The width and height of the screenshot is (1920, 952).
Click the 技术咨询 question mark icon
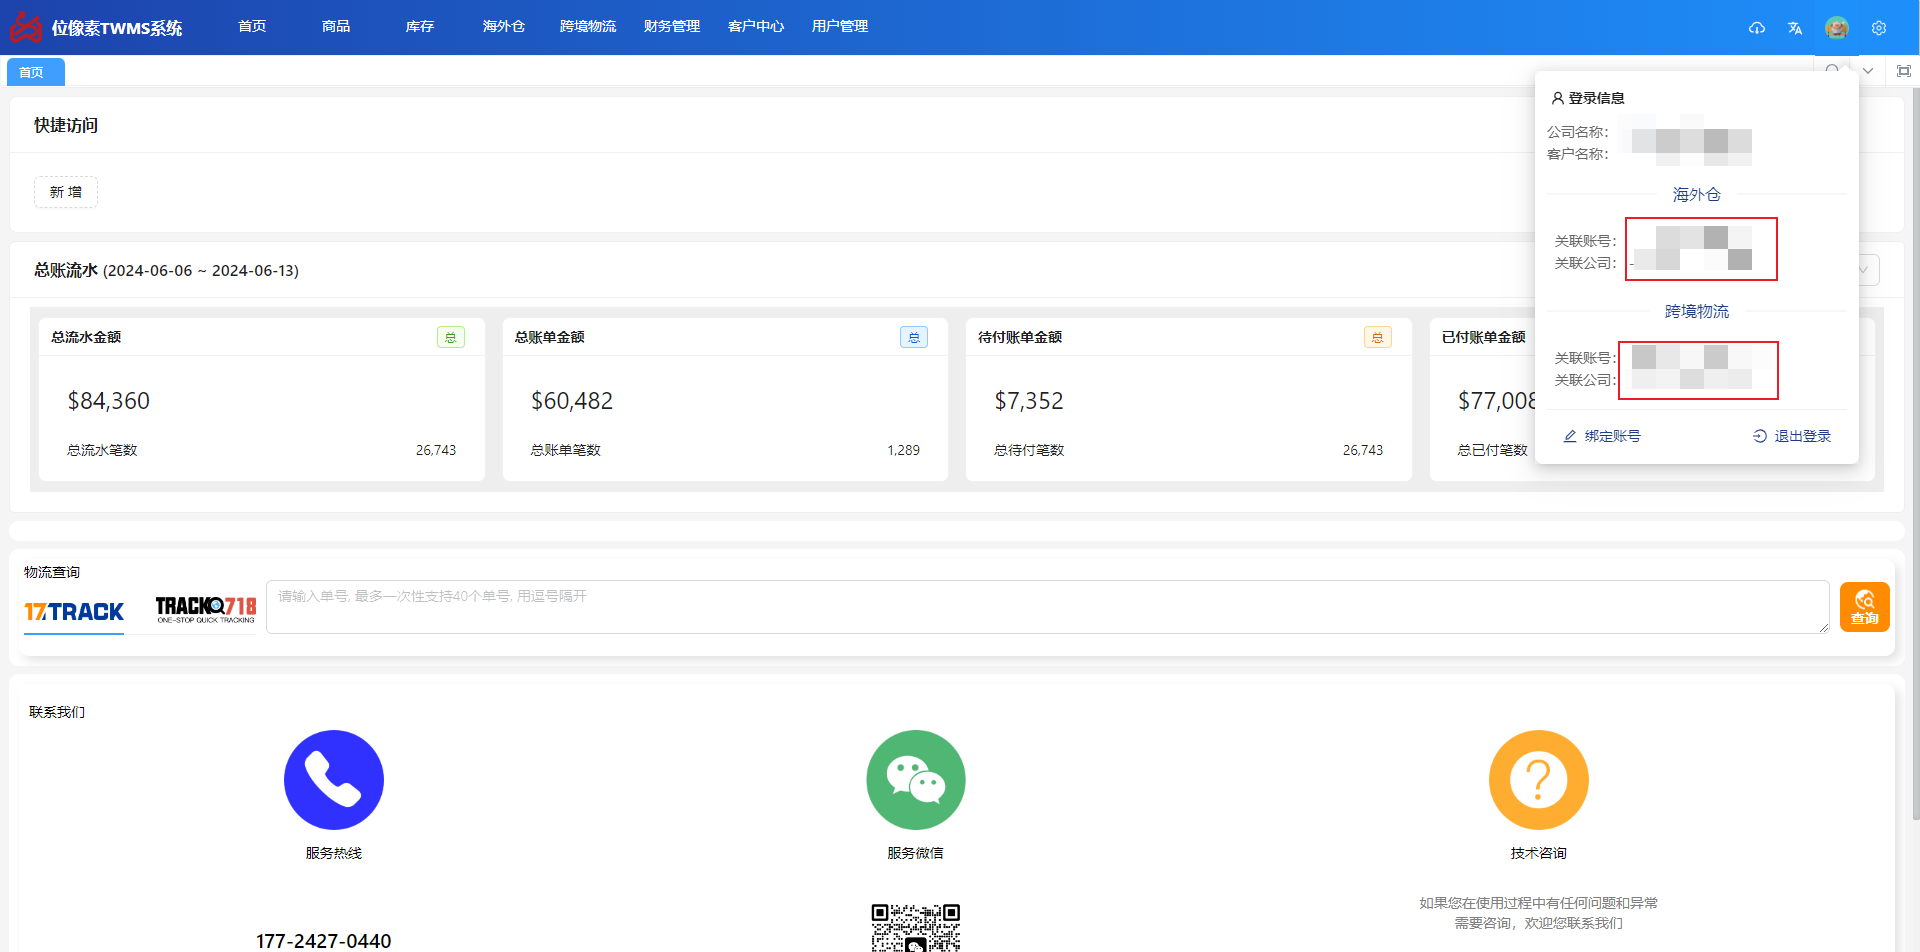click(x=1539, y=780)
